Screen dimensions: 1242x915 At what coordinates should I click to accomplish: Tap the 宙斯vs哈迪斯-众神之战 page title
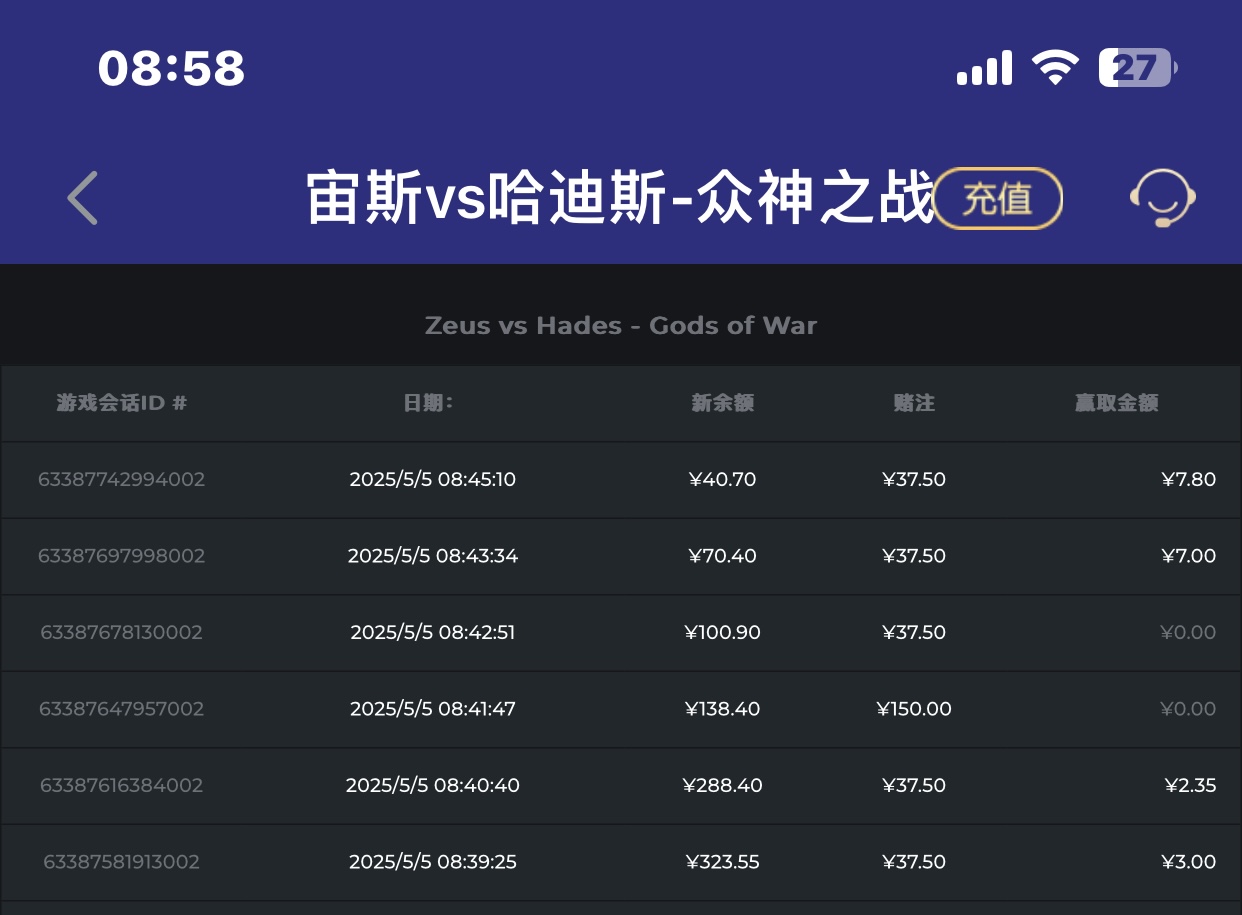tap(620, 198)
